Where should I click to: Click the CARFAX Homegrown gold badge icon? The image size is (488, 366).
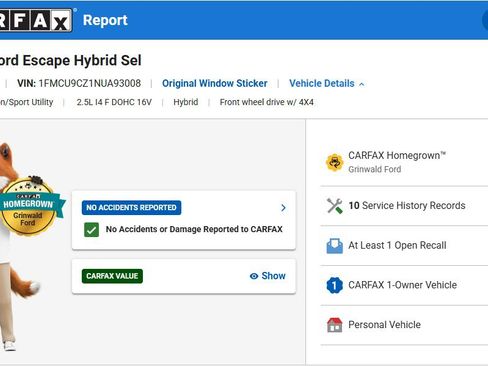[x=334, y=163]
